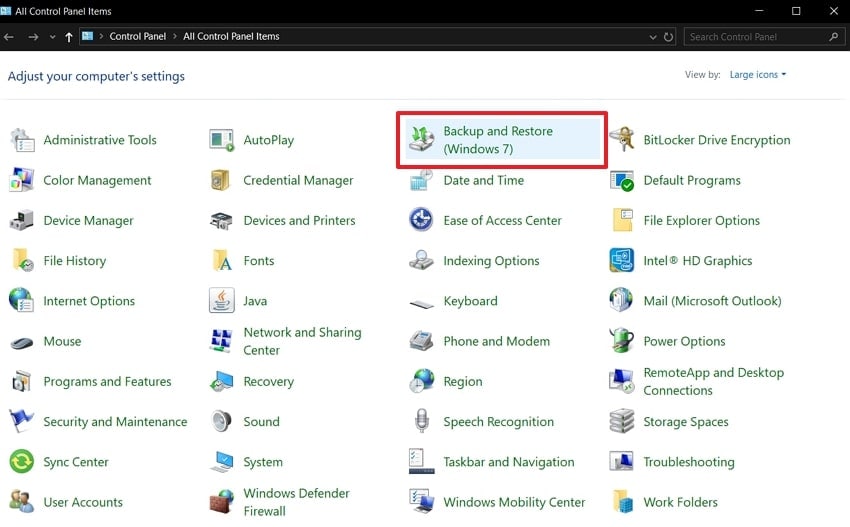Viewport: 850px width, 527px height.
Task: Click the Control Panel icon in address bar
Action: 87,36
